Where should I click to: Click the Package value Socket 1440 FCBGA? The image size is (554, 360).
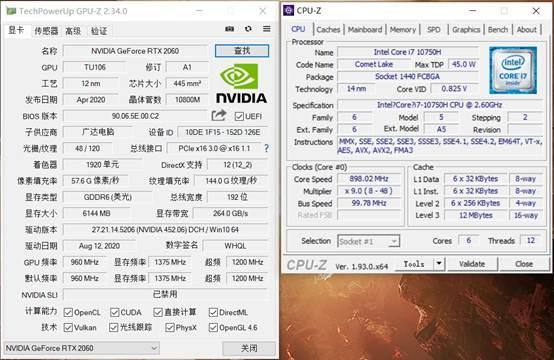(x=408, y=76)
